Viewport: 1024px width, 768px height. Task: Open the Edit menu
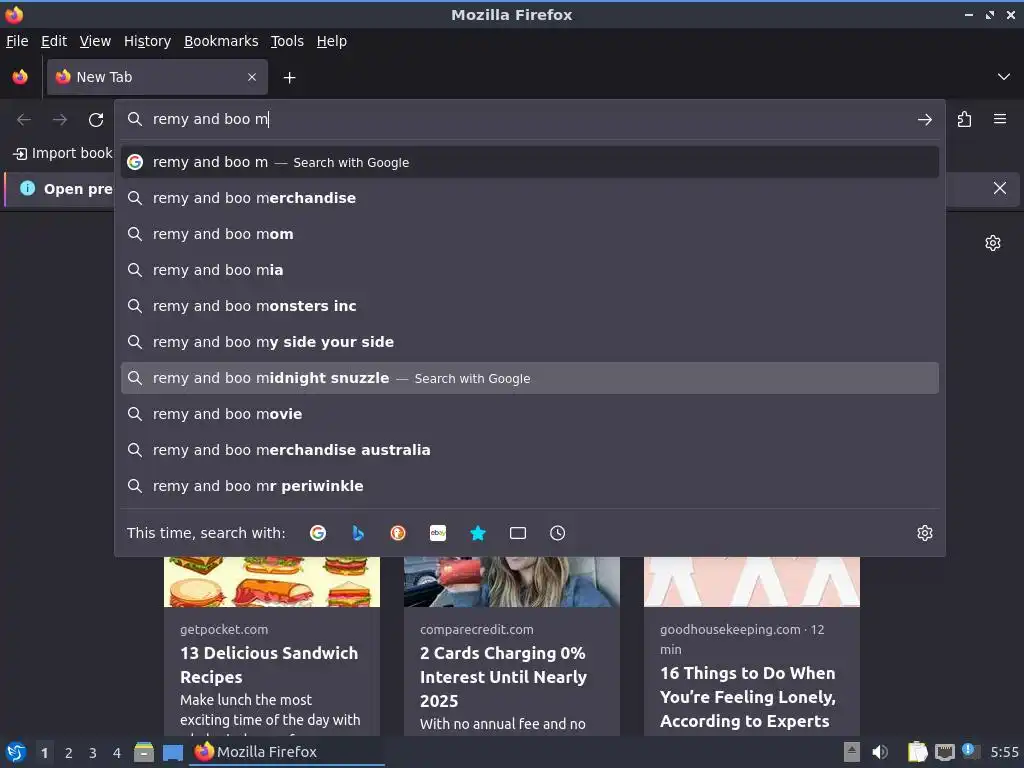[x=54, y=41]
